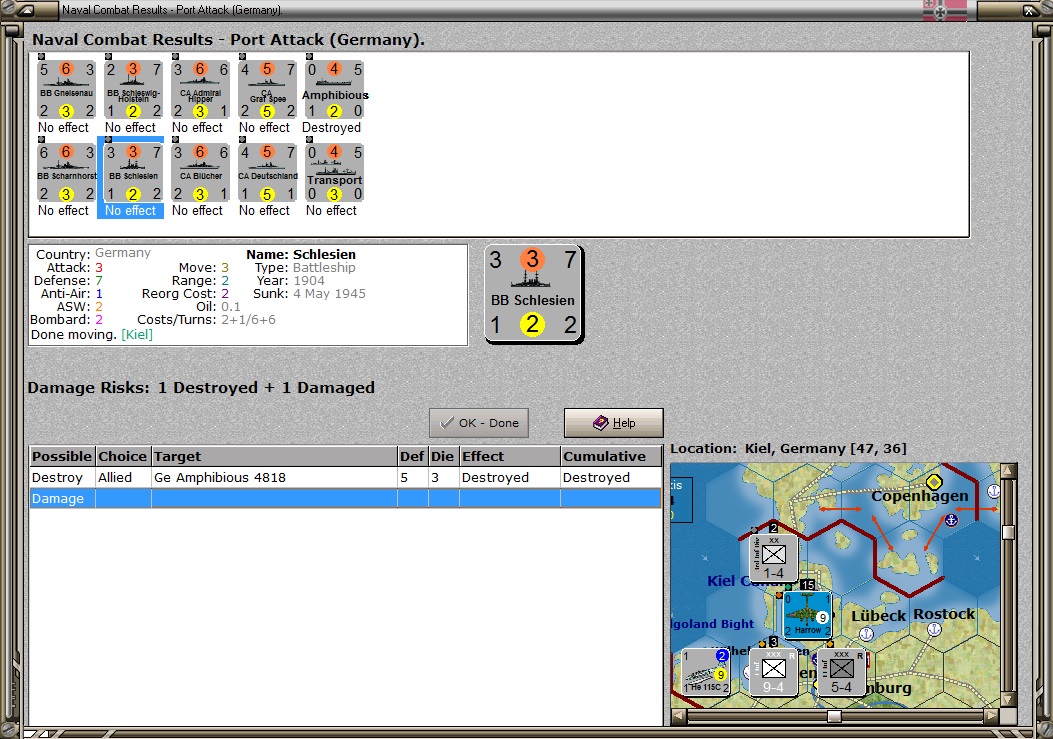Click the 9-4 infantry corps on map

774,672
